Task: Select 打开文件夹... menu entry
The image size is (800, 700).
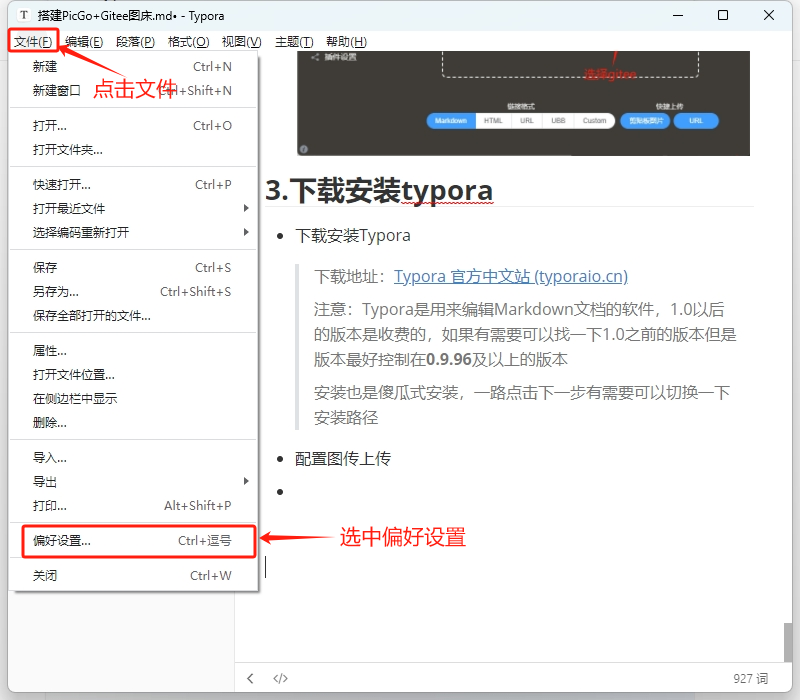Action: pos(133,149)
